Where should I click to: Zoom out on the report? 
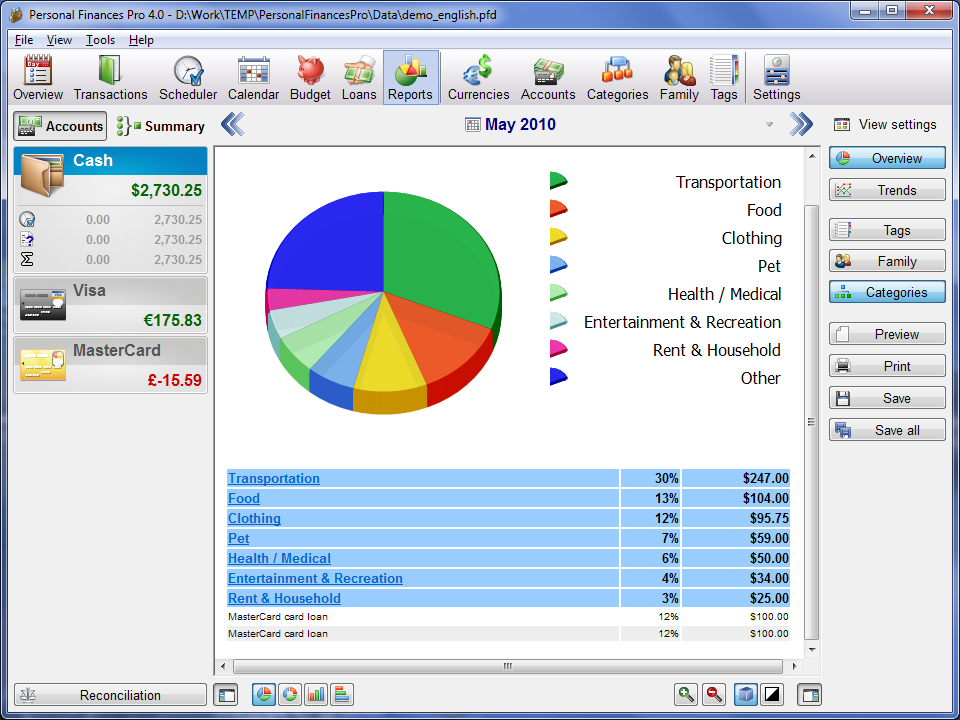[713, 694]
